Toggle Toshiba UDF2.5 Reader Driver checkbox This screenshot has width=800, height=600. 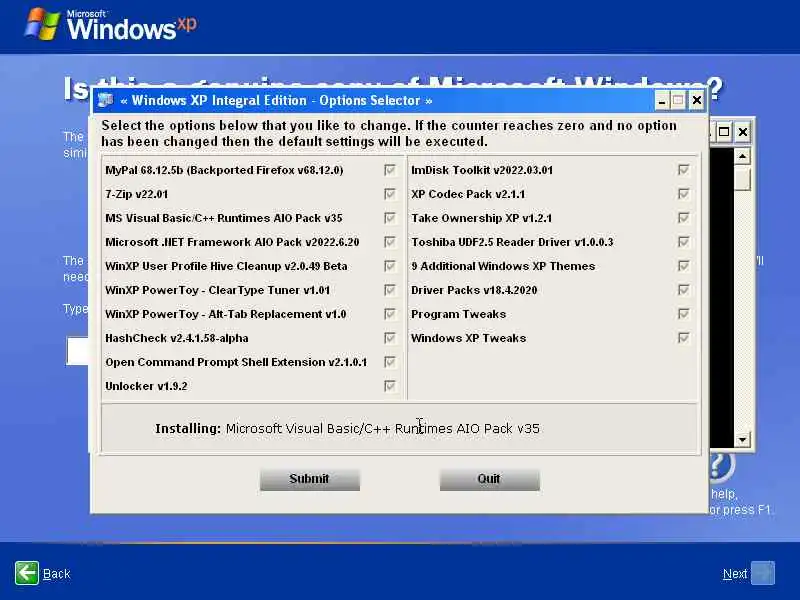684,242
